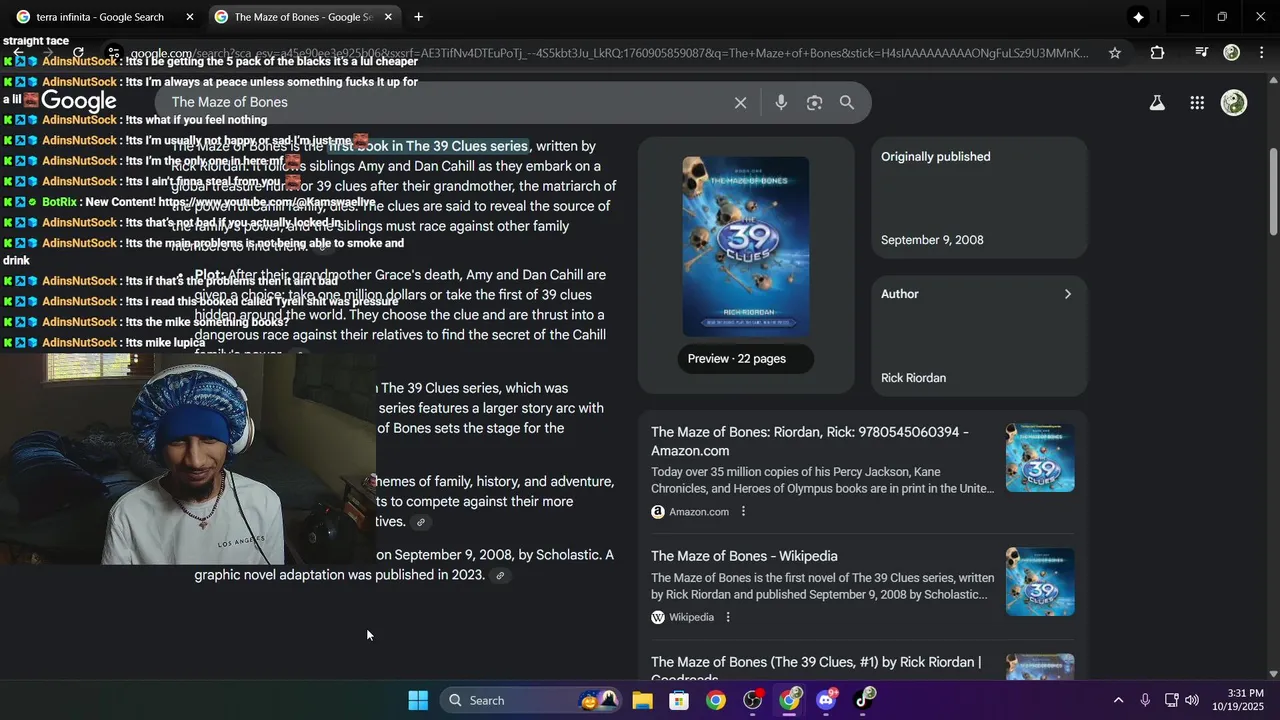Expand the Author card chevron

coord(1067,294)
